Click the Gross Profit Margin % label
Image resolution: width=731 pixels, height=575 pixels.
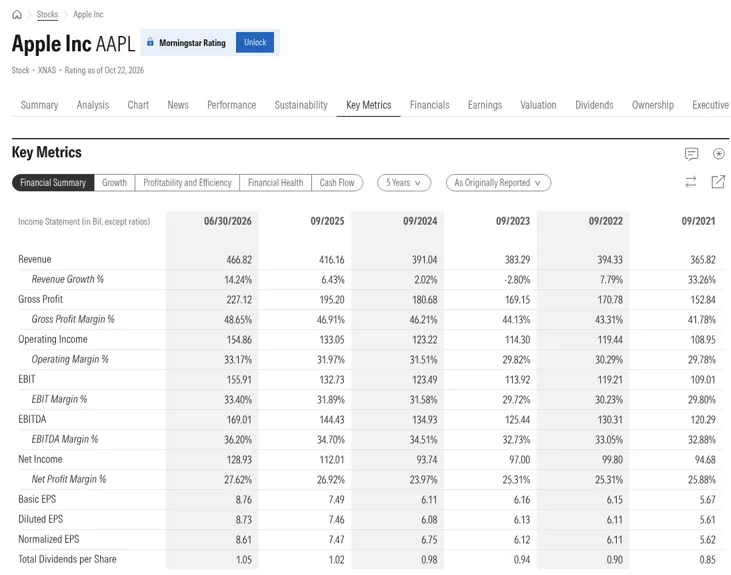[73, 319]
